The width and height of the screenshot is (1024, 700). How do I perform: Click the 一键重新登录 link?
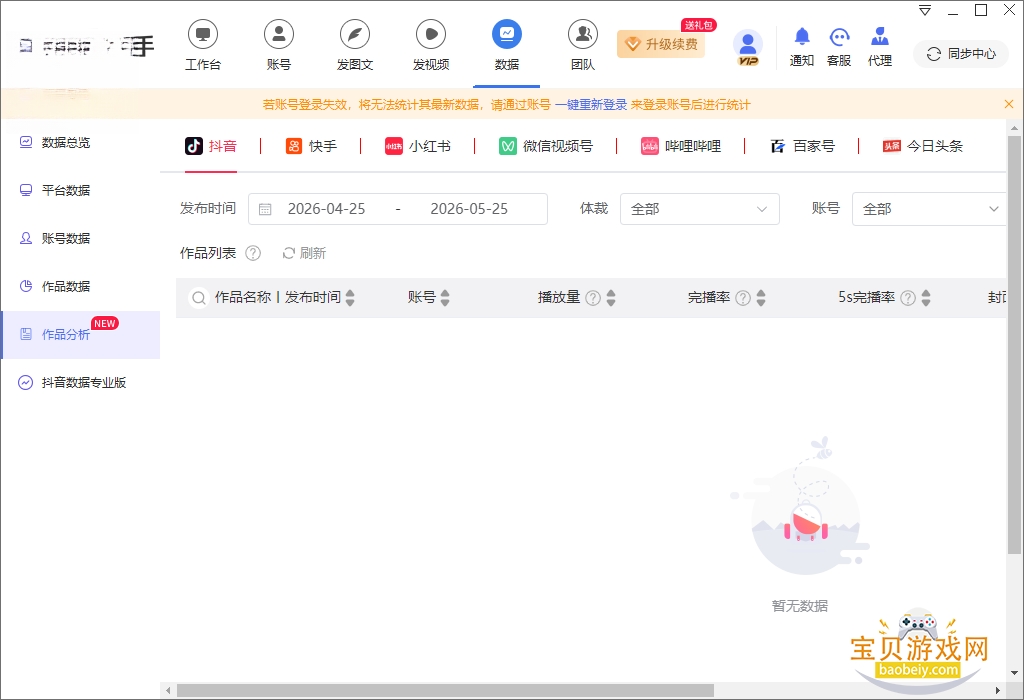(591, 104)
